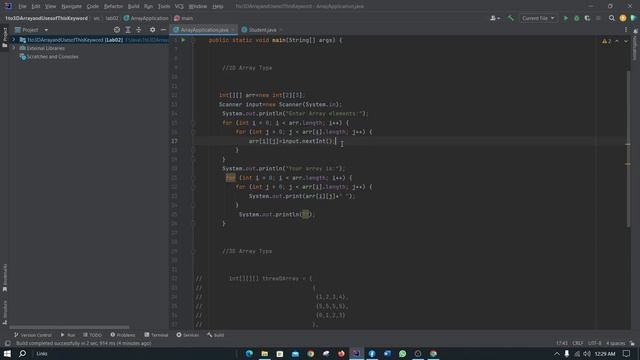Click Expand All icon in Project panel
This screenshot has height=360, width=640.
click(x=128, y=30)
